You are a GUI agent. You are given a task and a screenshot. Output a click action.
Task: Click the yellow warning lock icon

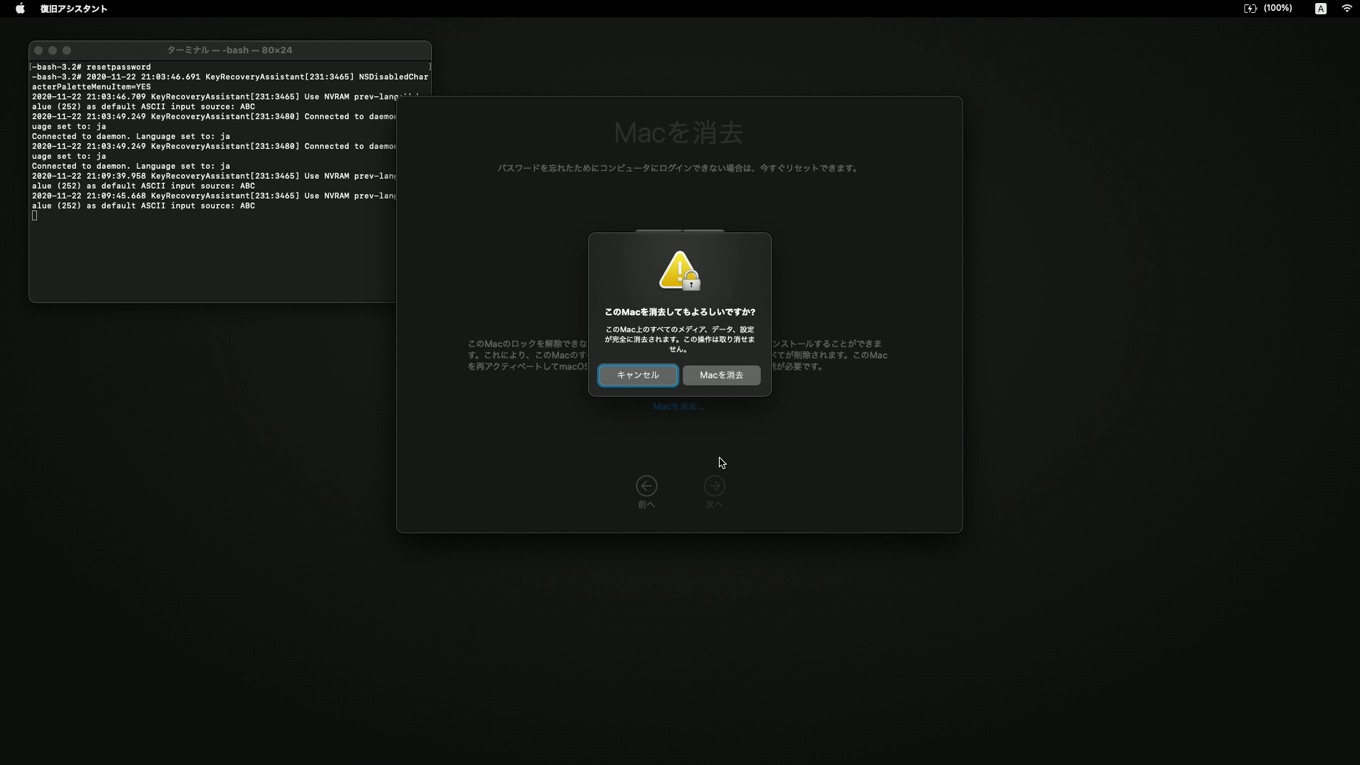(x=680, y=271)
